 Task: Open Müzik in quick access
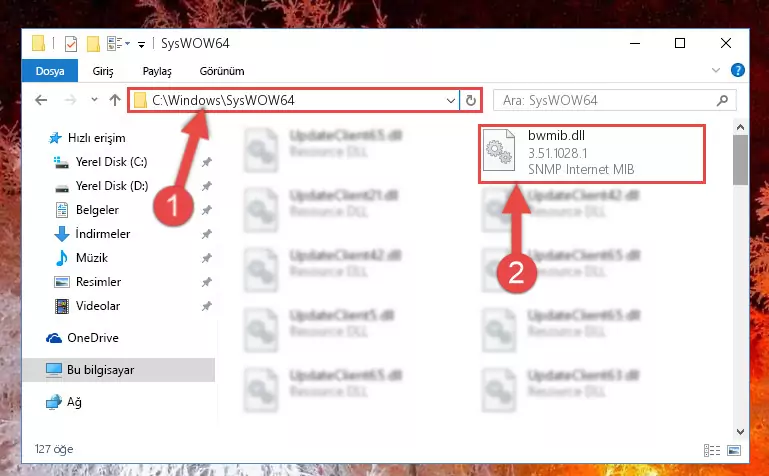coord(81,258)
